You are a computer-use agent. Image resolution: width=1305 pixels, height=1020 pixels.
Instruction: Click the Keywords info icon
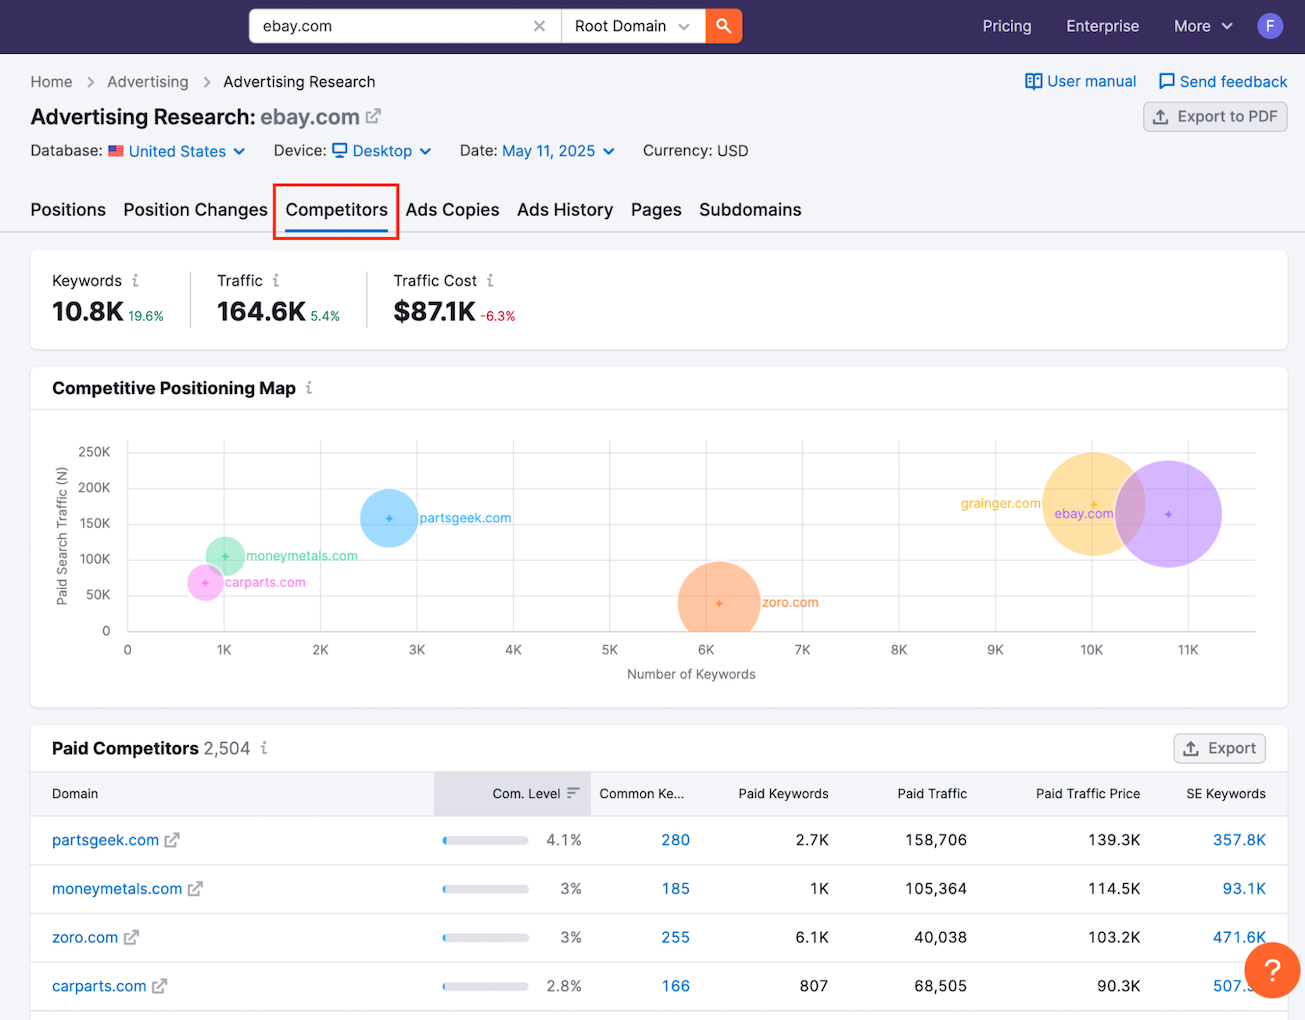point(135,281)
